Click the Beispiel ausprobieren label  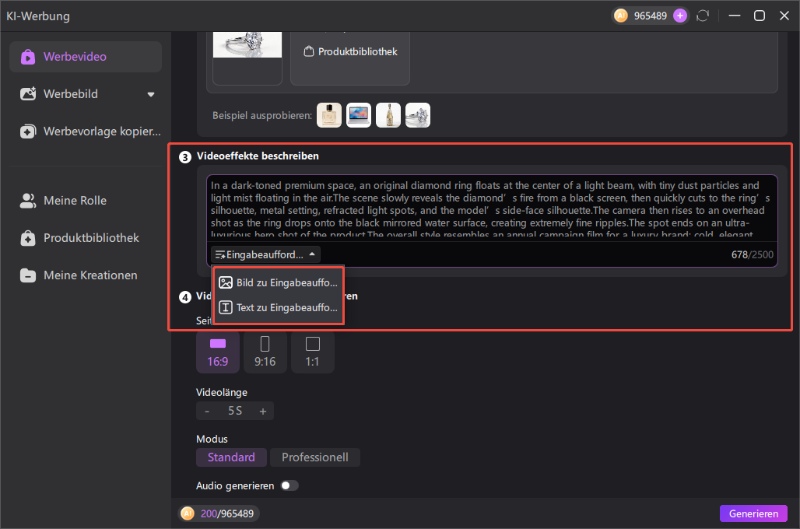[x=262, y=115]
